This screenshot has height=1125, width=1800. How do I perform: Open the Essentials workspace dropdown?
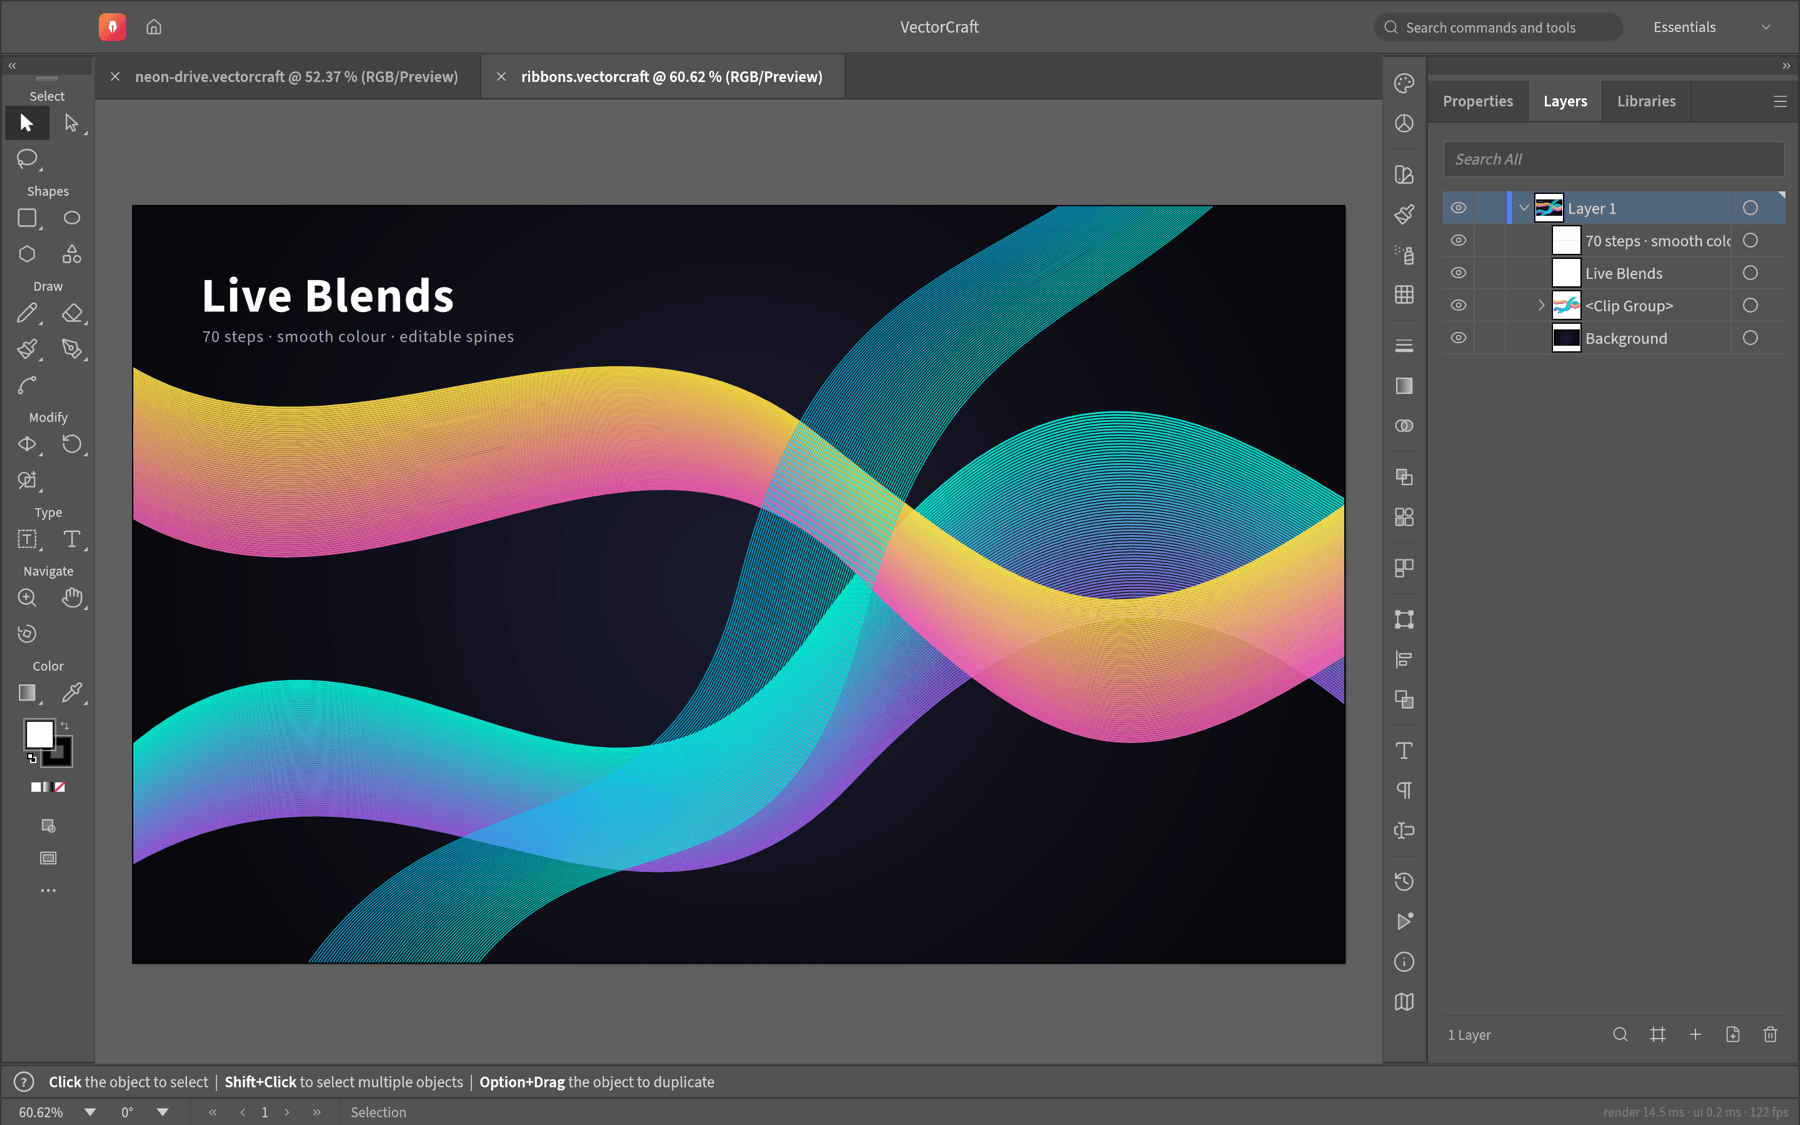(x=1711, y=27)
